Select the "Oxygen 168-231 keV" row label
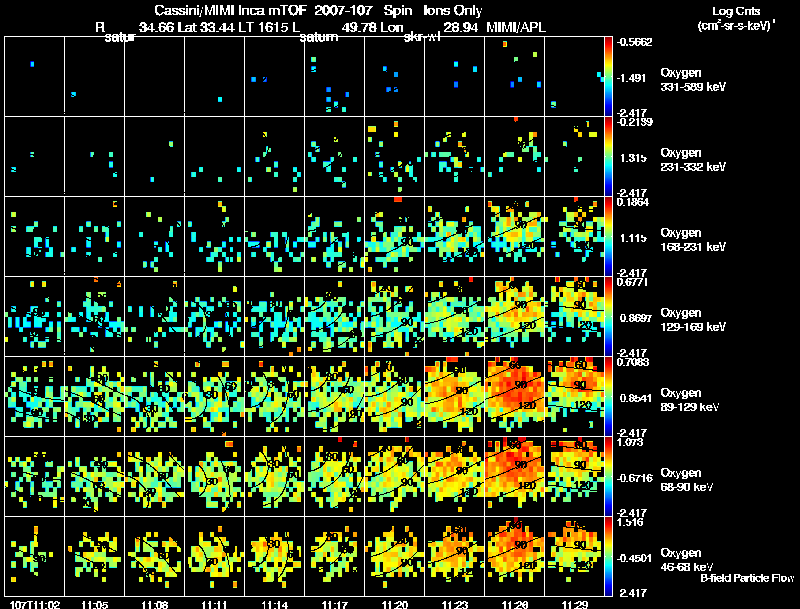Image resolution: width=800 pixels, height=609 pixels. tap(693, 240)
